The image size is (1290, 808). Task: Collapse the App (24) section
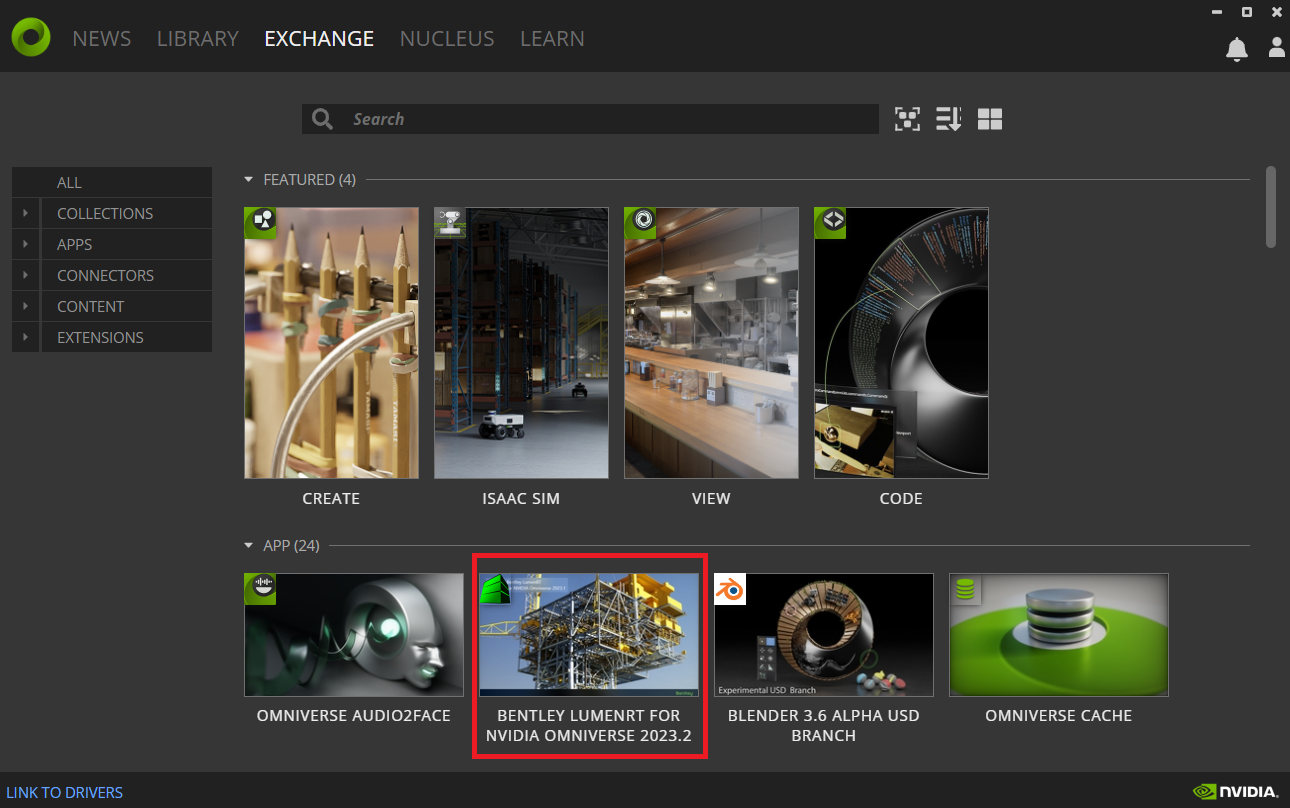coord(249,546)
